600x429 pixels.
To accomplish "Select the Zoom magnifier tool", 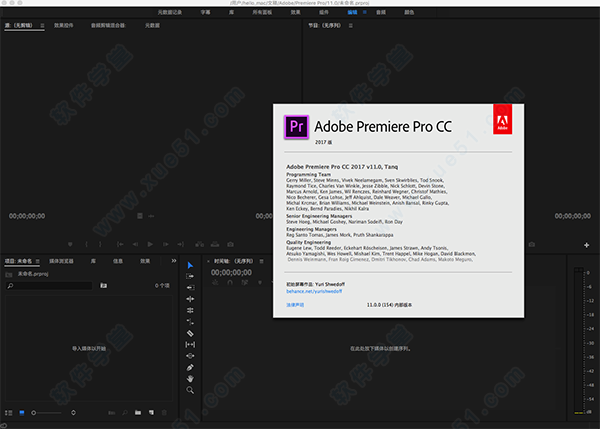I will 190,390.
